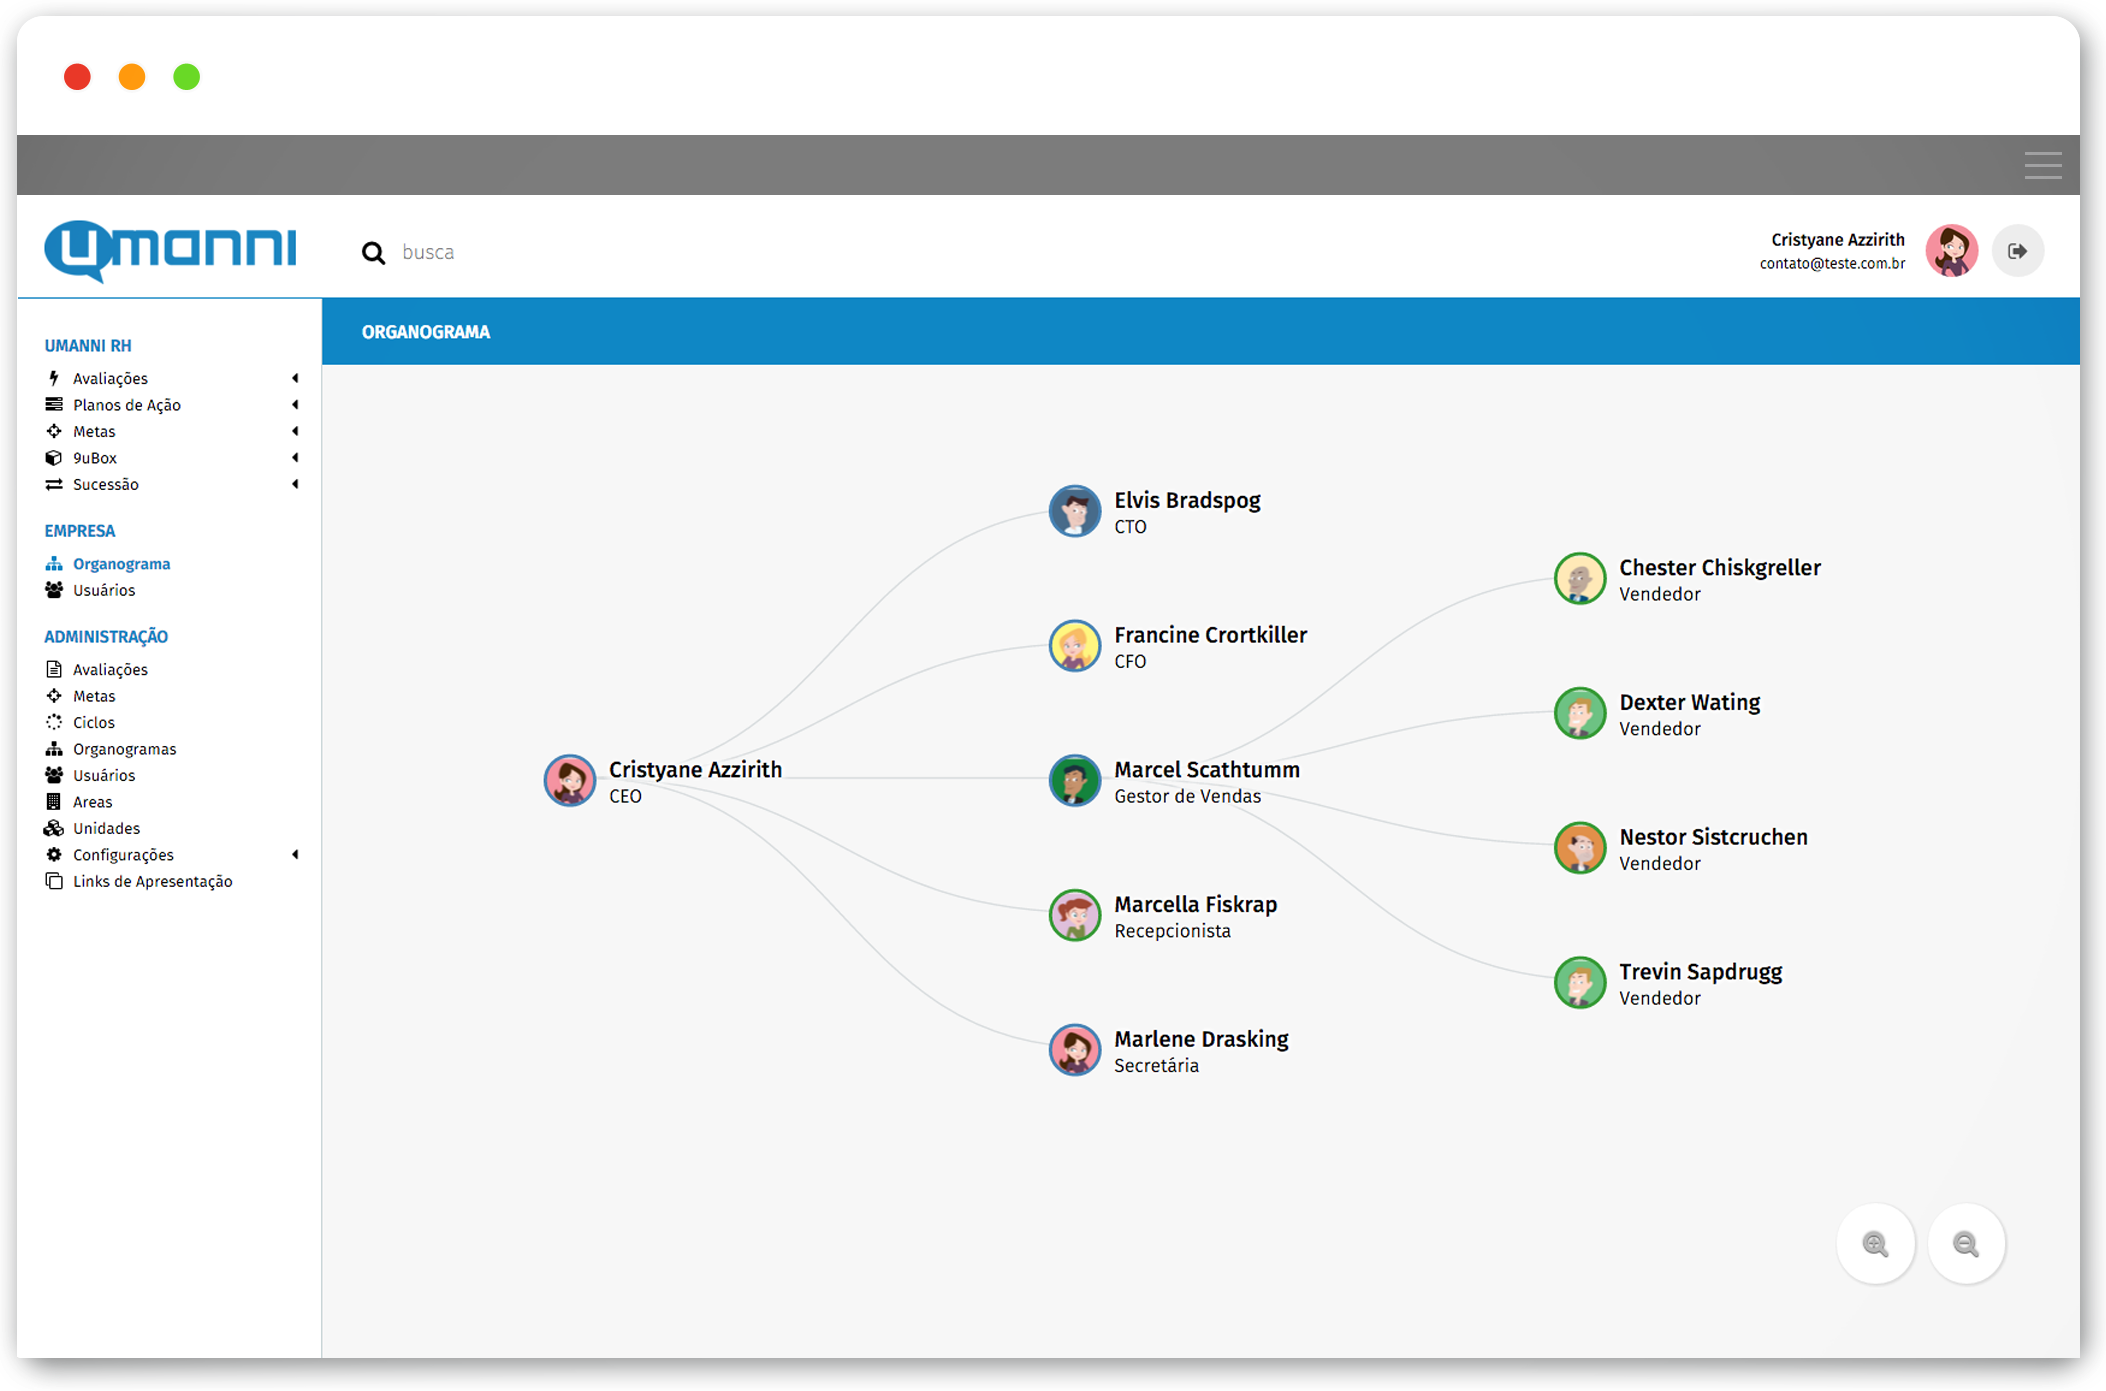Click the zoom in magnifier button
Viewport: 2106px width, 1391px height.
coord(1875,1243)
